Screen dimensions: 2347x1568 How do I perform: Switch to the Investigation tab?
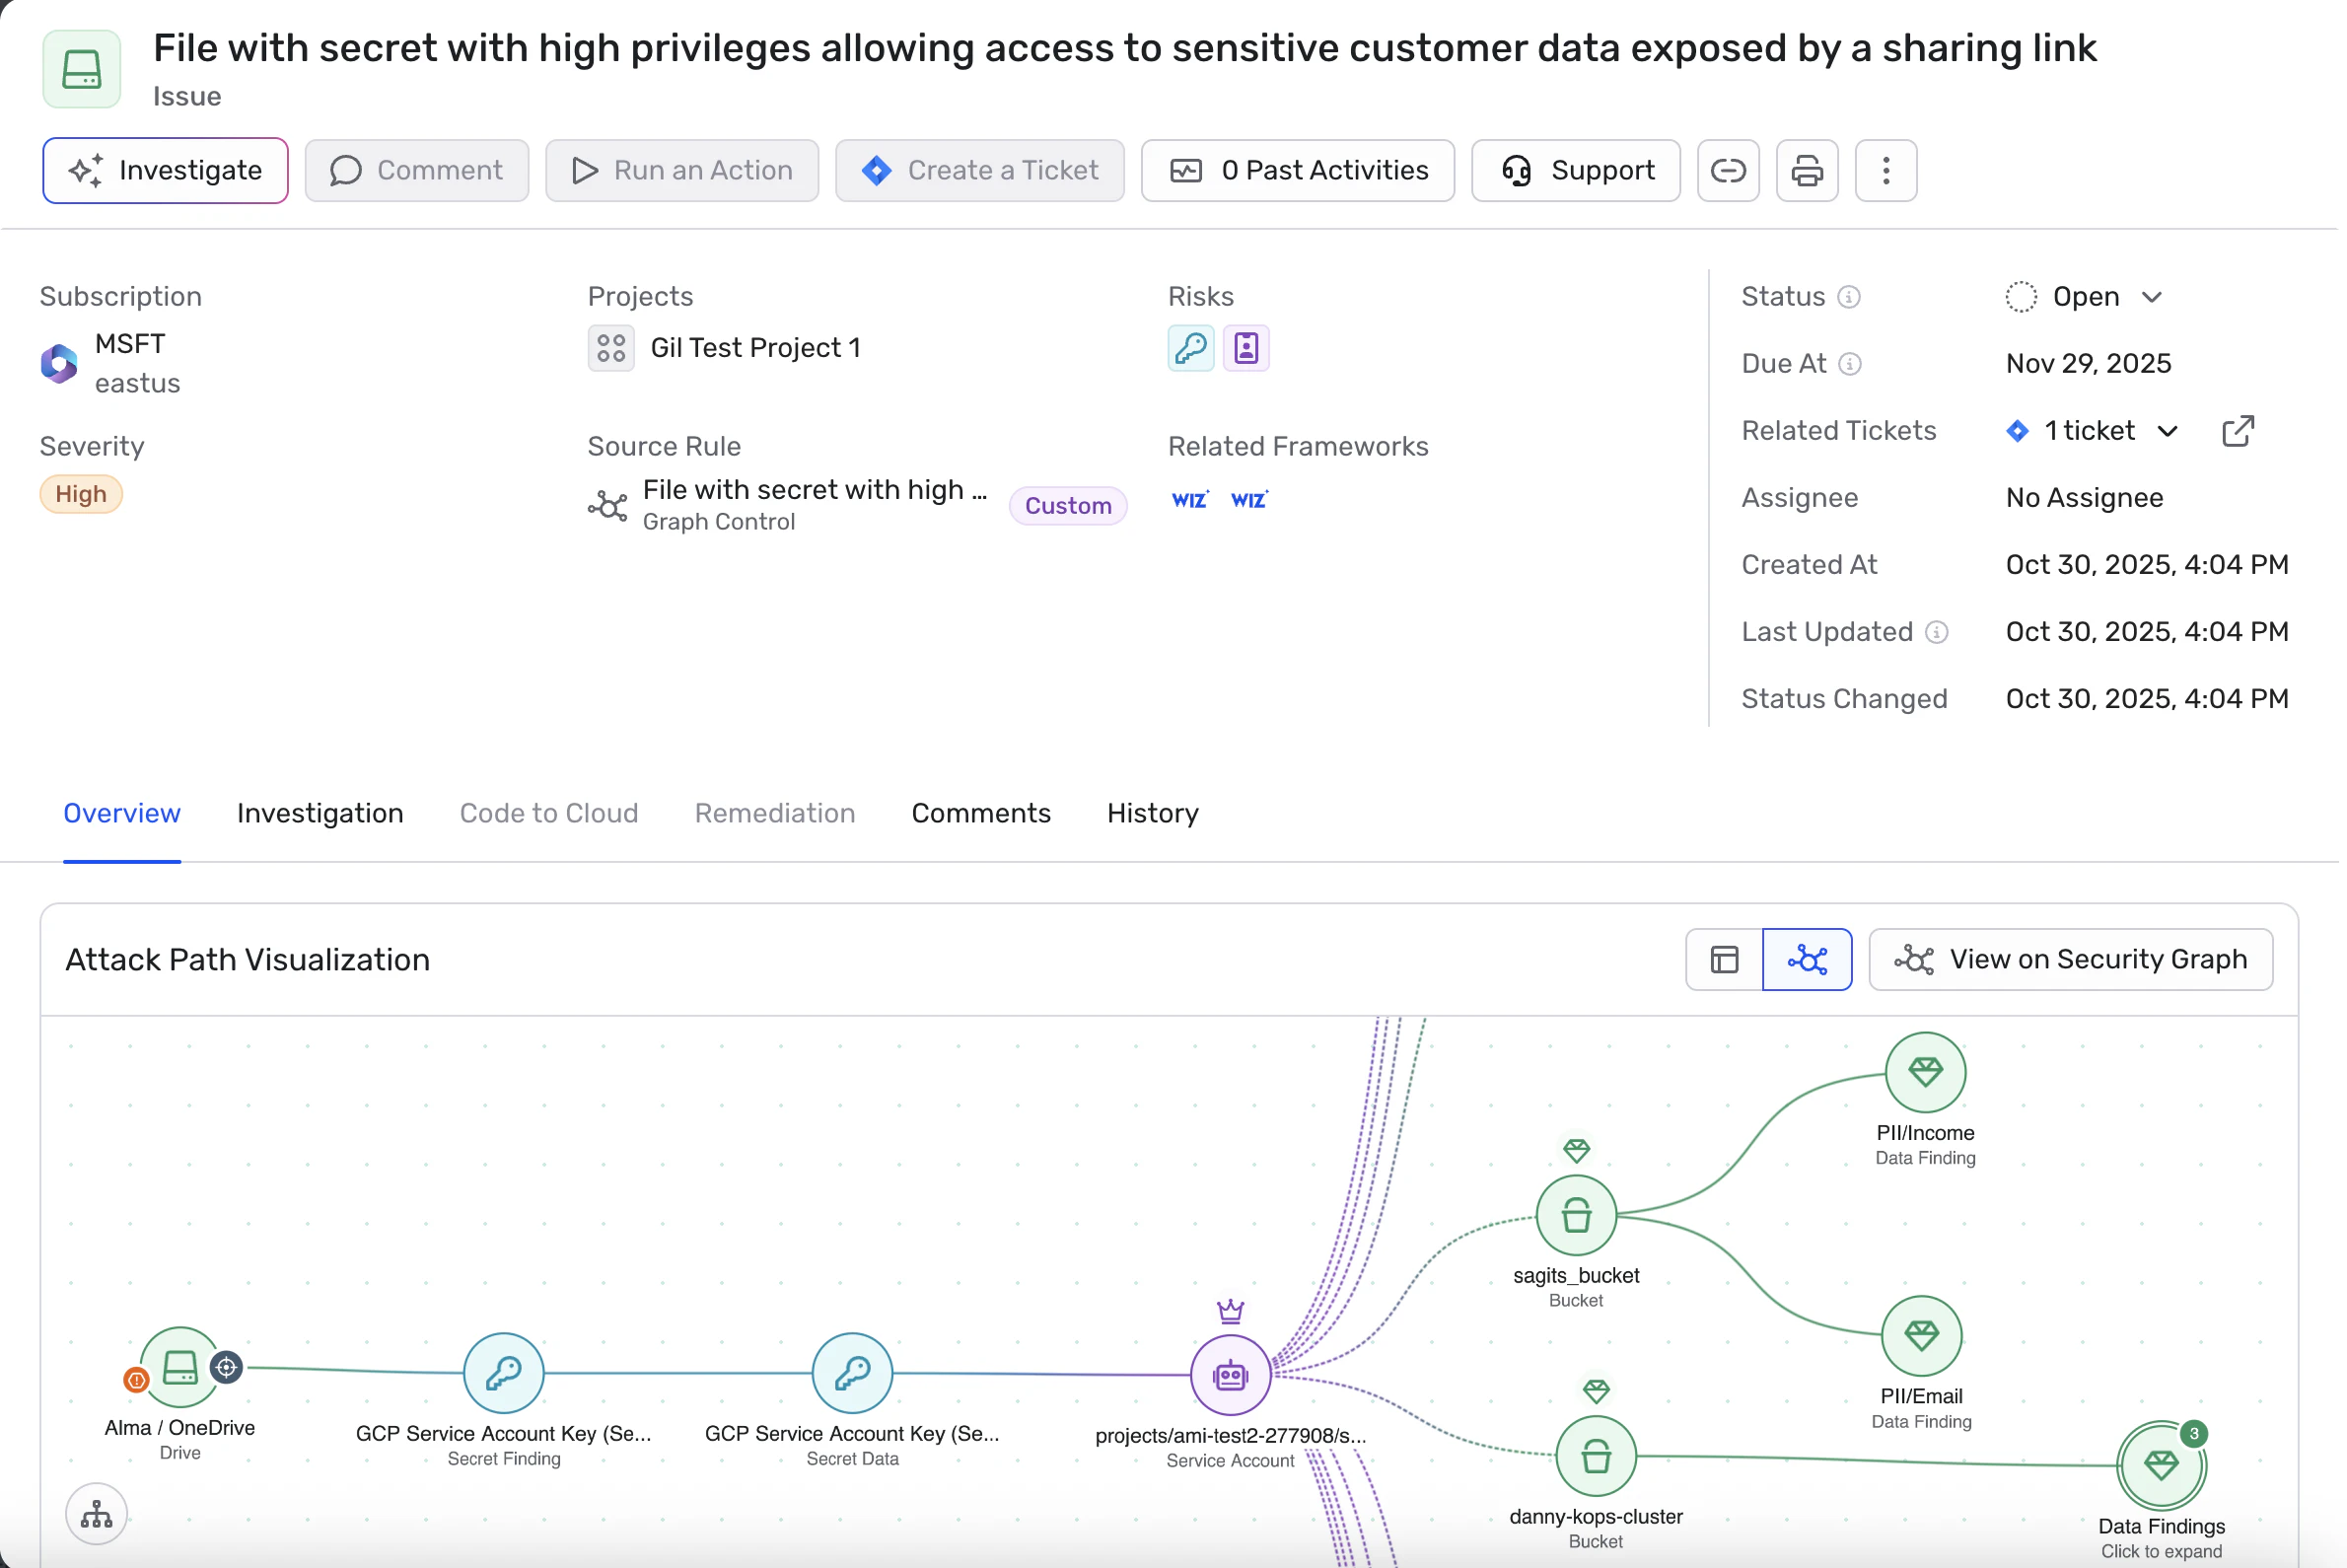pyautogui.click(x=320, y=813)
